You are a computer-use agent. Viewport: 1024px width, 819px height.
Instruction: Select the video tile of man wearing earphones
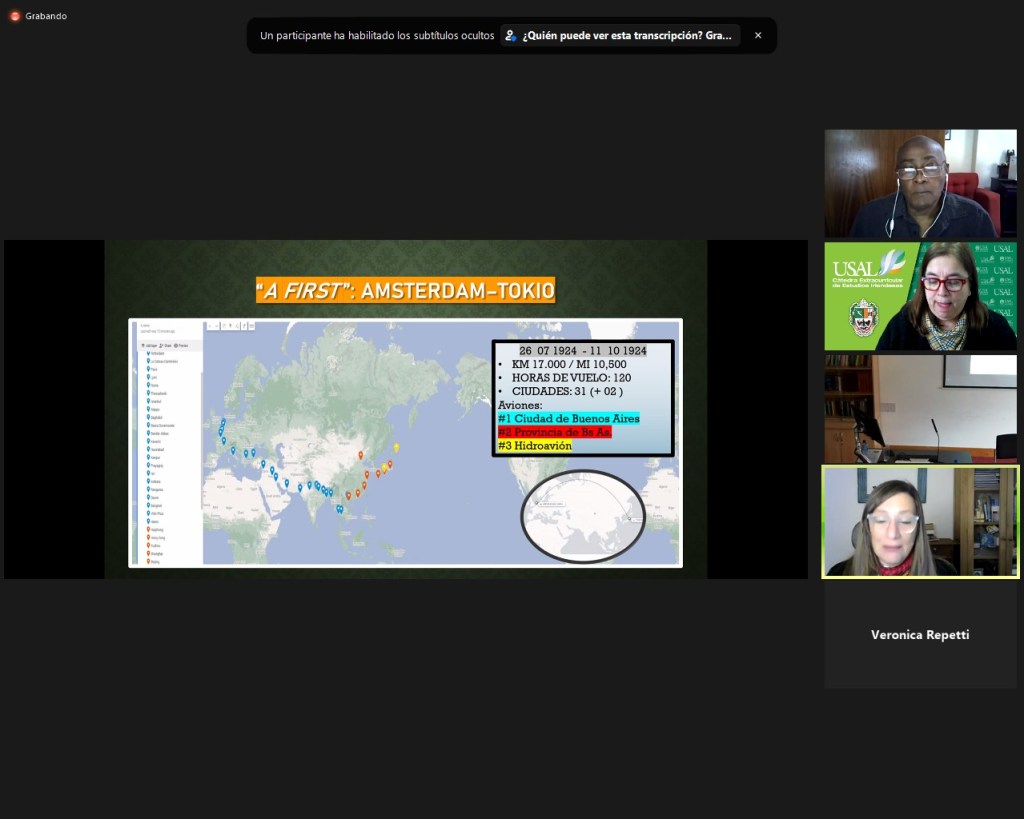[x=920, y=184]
